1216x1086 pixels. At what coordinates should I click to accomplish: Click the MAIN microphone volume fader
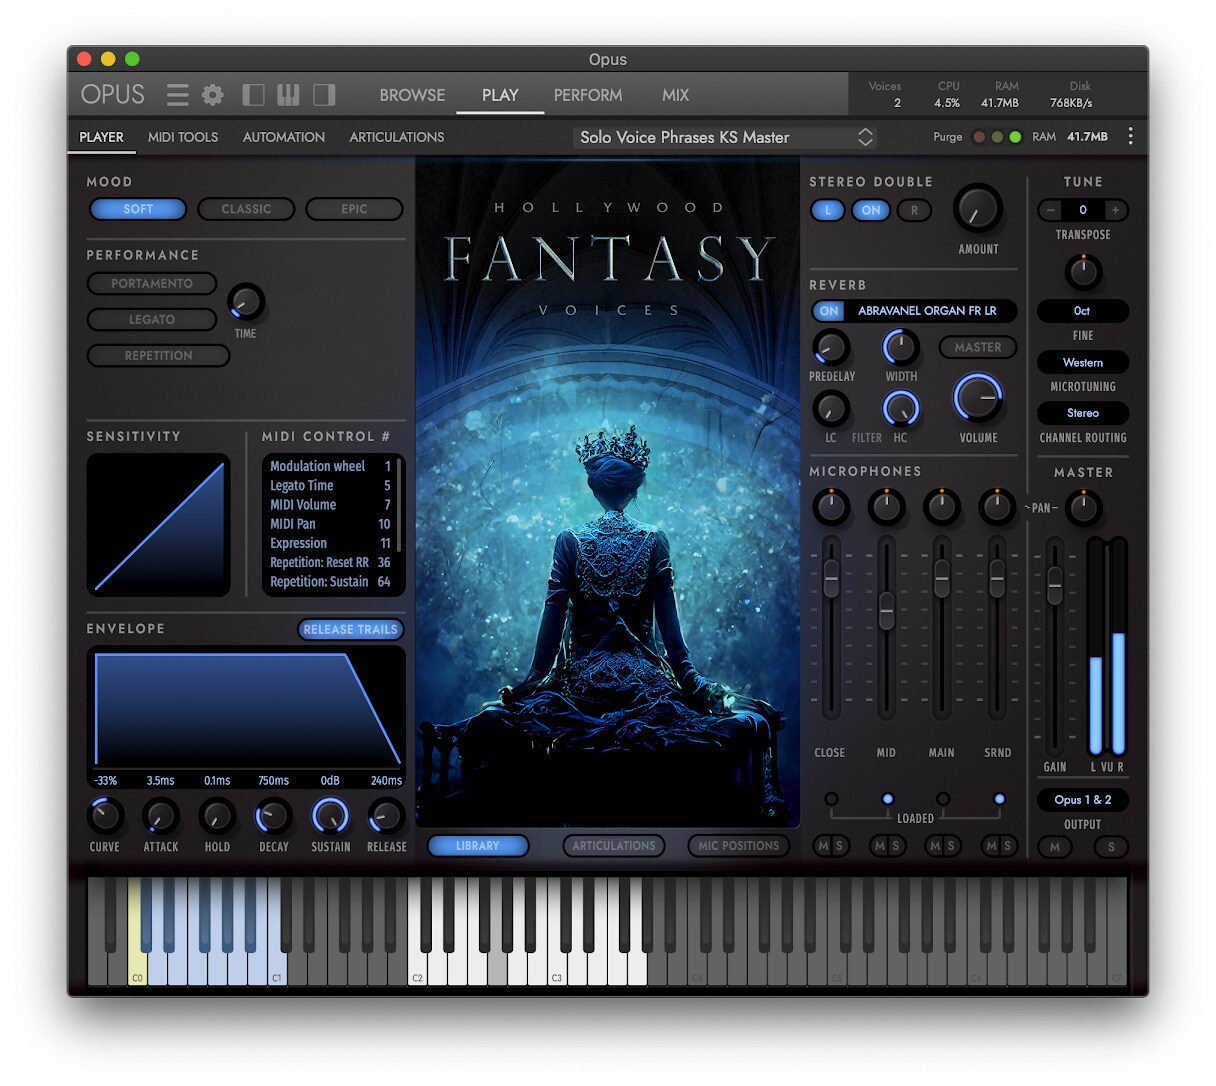[x=941, y=578]
